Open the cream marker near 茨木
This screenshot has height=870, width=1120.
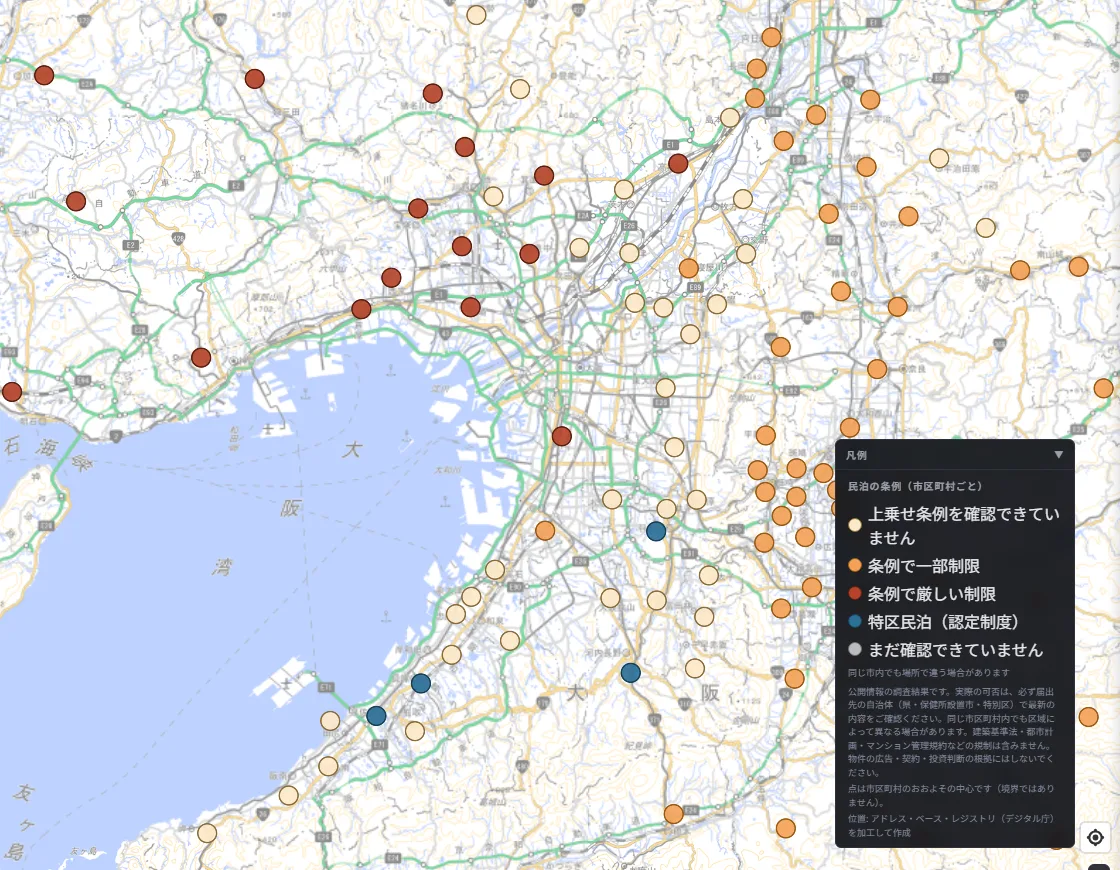[624, 189]
